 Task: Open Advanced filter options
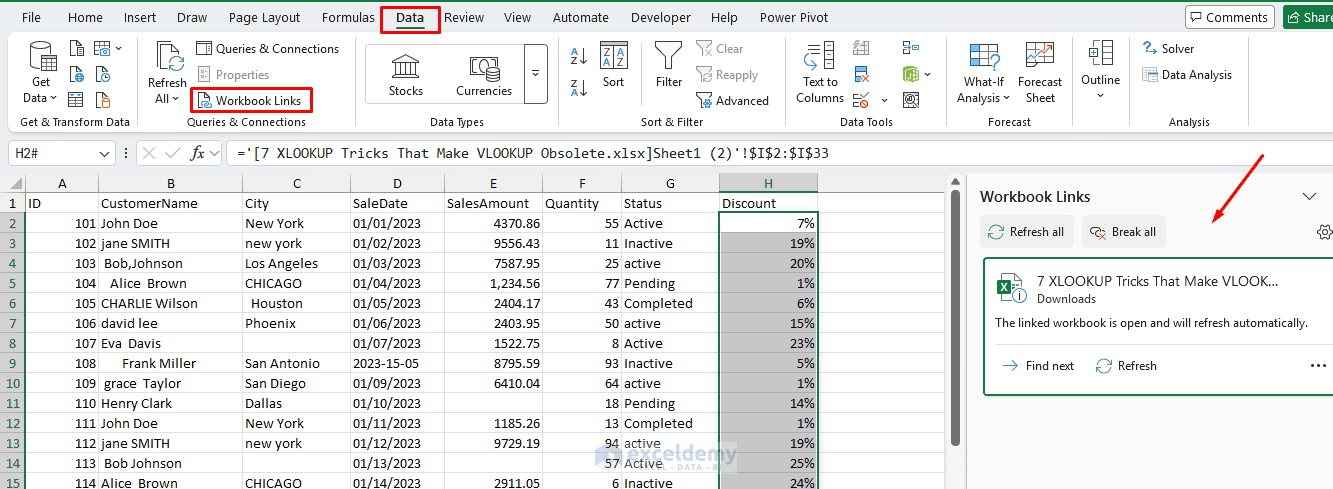(x=733, y=100)
